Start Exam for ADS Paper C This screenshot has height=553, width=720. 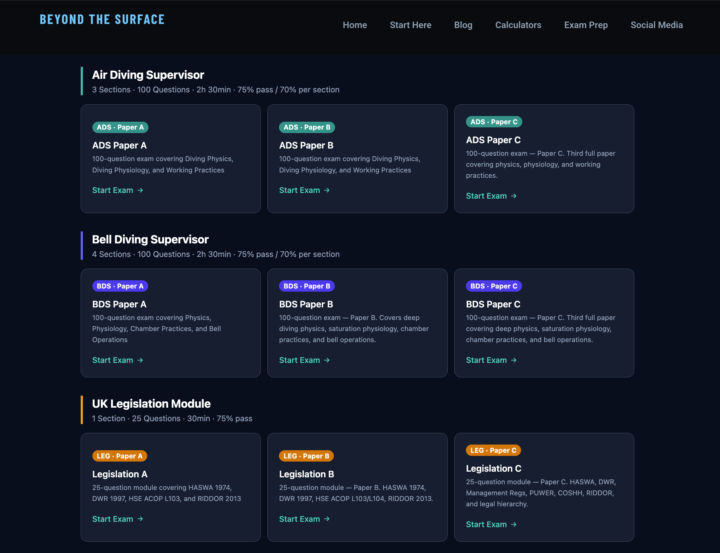click(x=491, y=196)
